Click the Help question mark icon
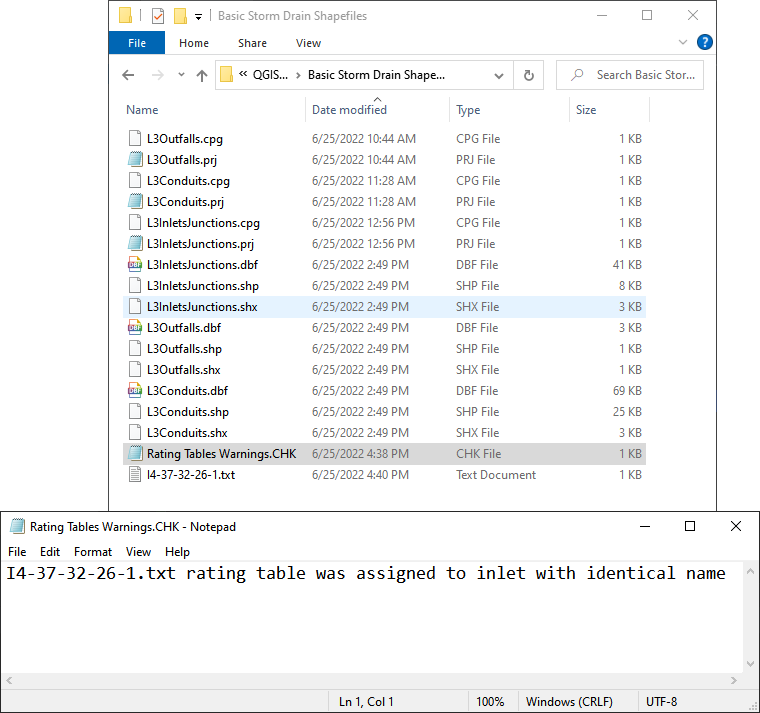760x713 pixels. (704, 43)
